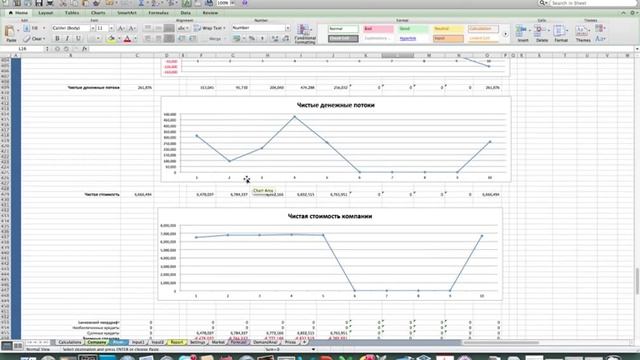Apply the Normal cell style

point(343,29)
